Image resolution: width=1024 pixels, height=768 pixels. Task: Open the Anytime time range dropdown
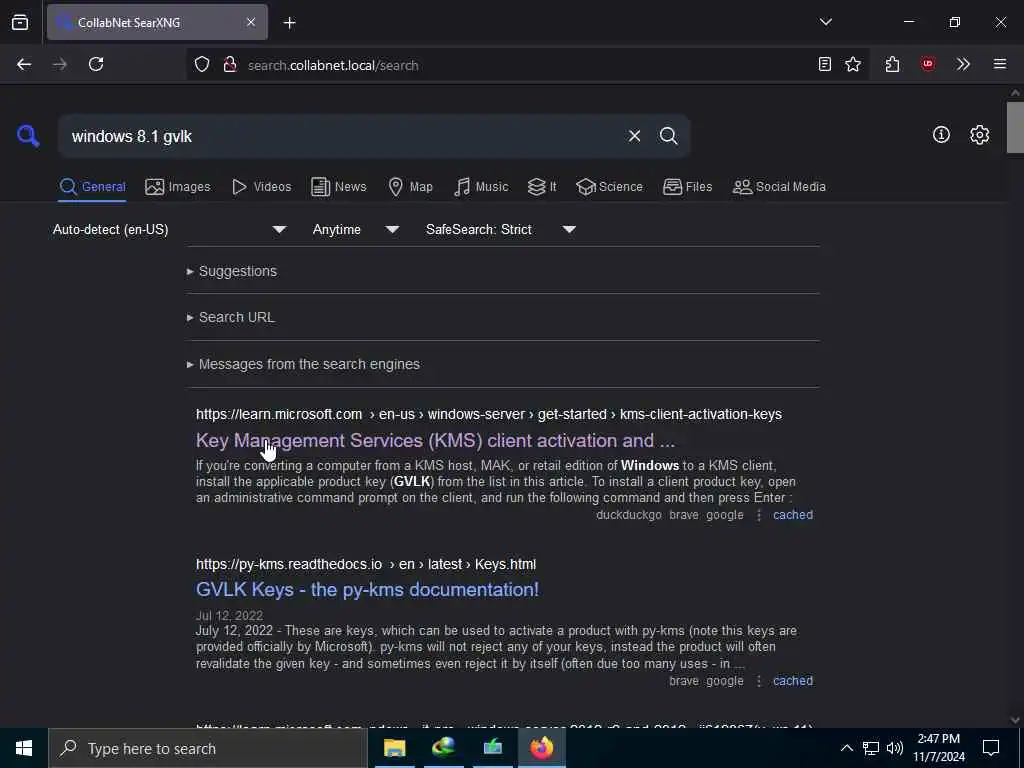[355, 229]
